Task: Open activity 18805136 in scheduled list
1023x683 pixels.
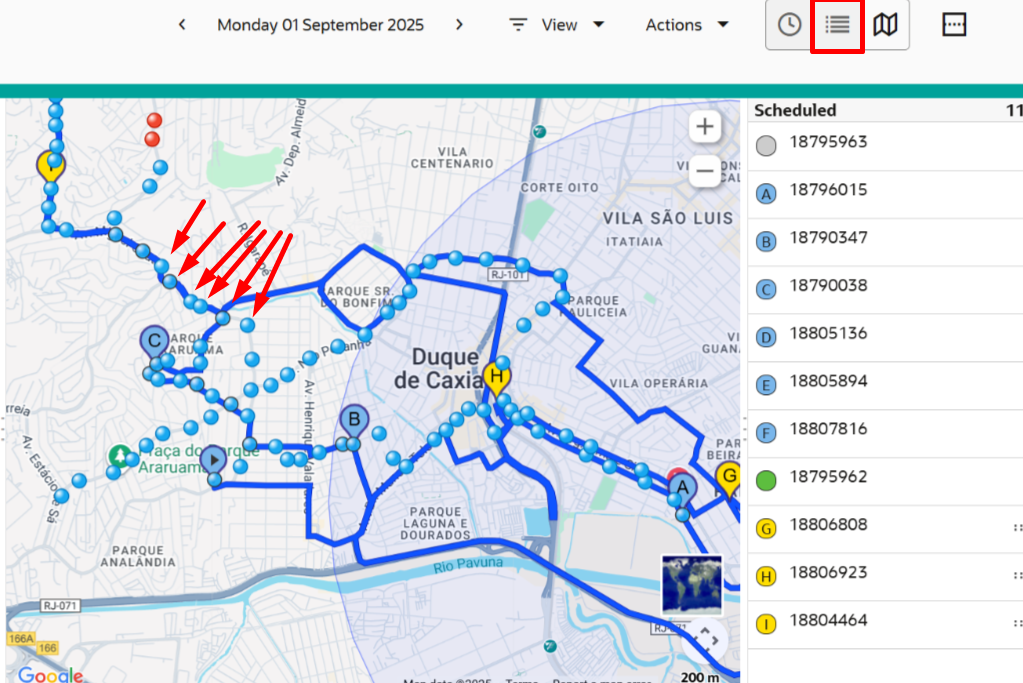Action: click(885, 338)
